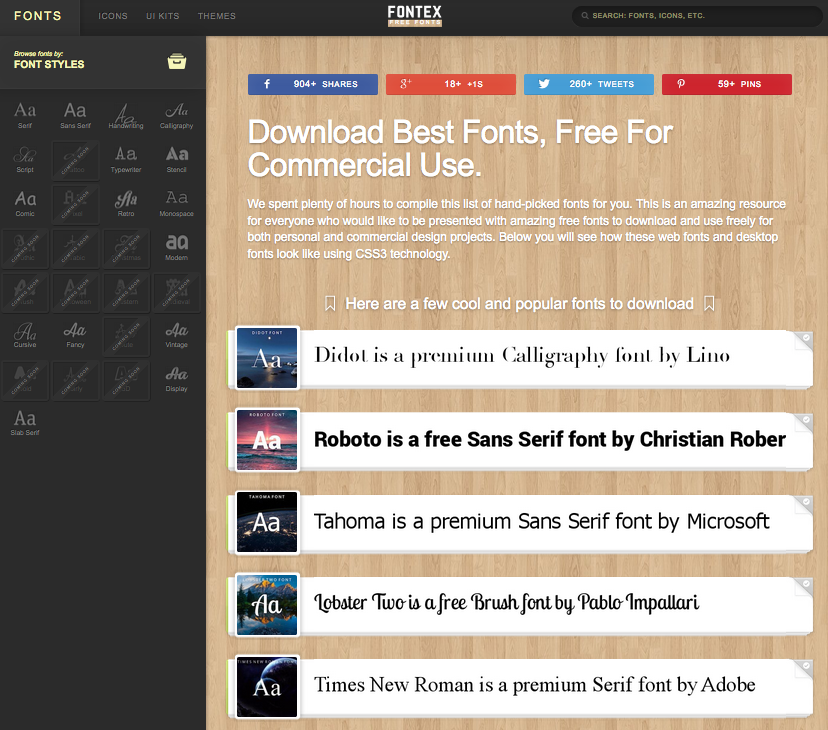Open 'Didot is a premium Calligraphy font' link
828x730 pixels.
[522, 355]
